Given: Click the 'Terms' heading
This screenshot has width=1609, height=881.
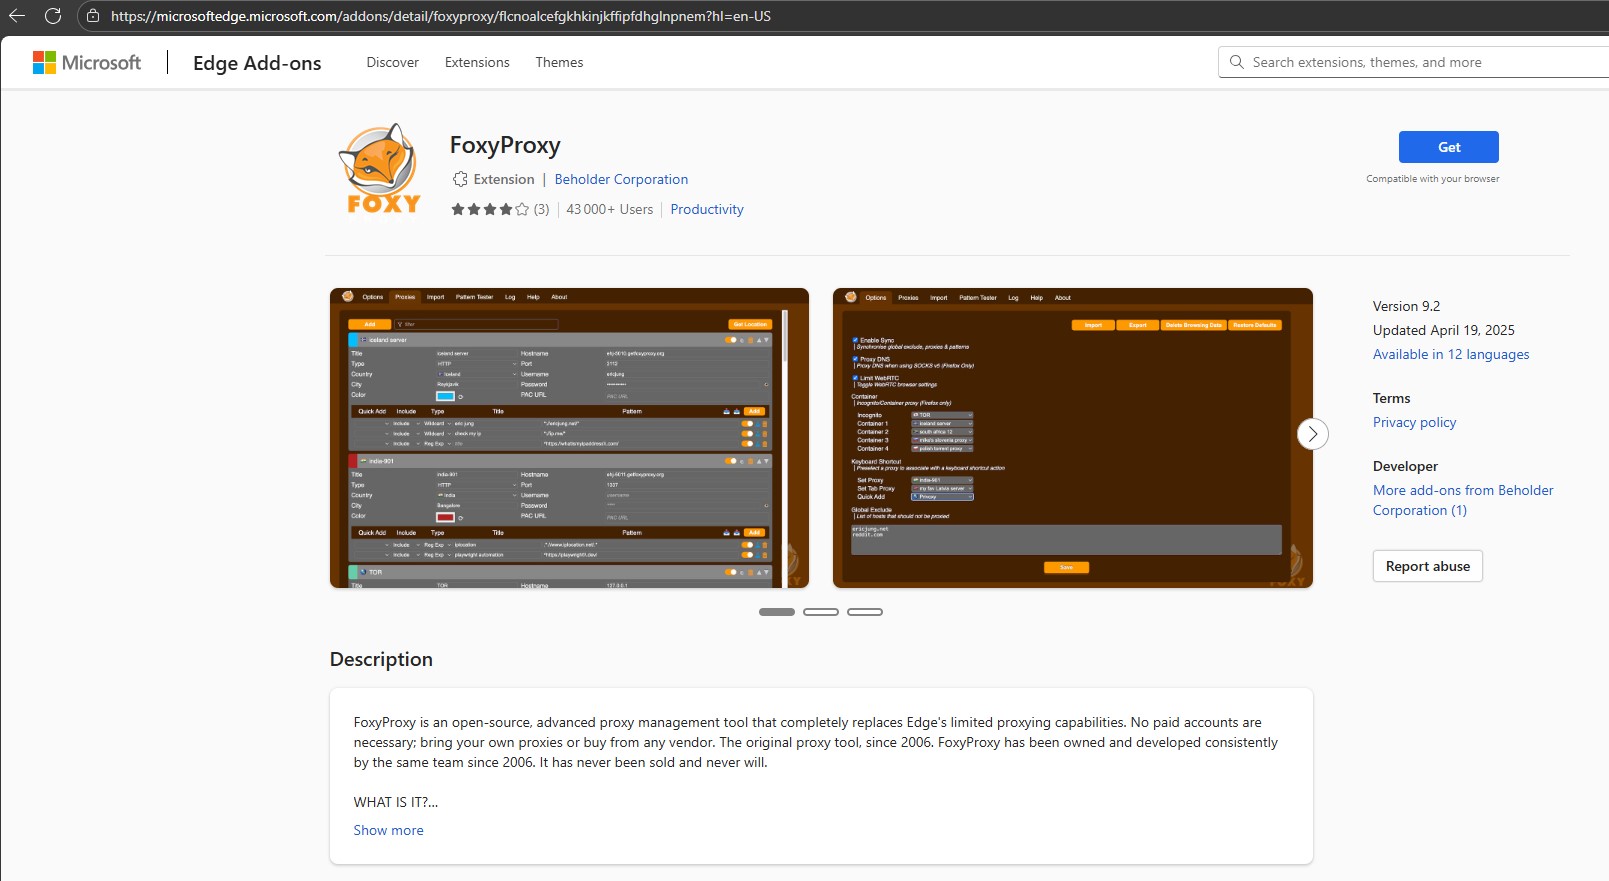Looking at the screenshot, I should pos(1392,398).
